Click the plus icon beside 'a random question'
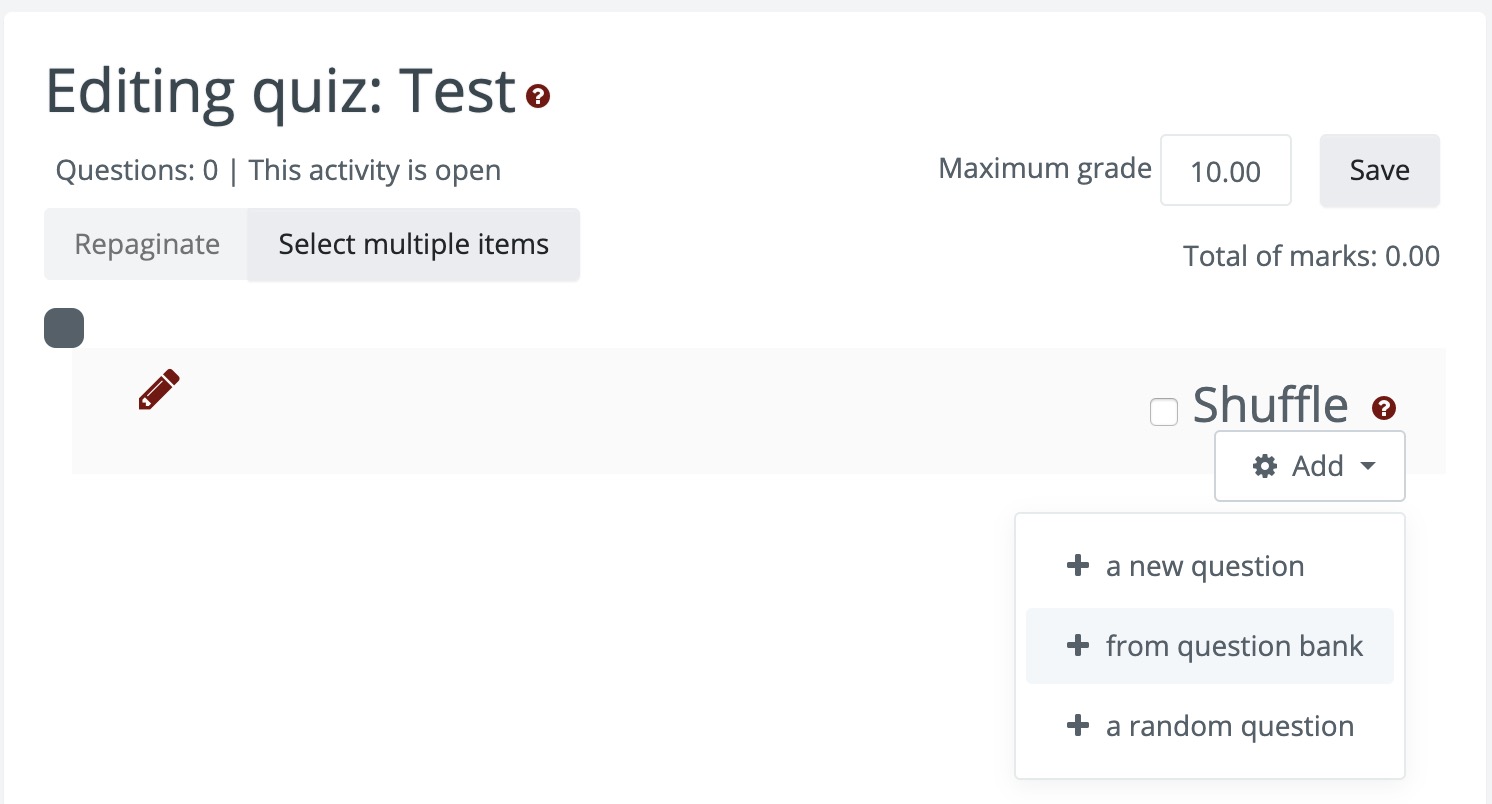 (1077, 725)
